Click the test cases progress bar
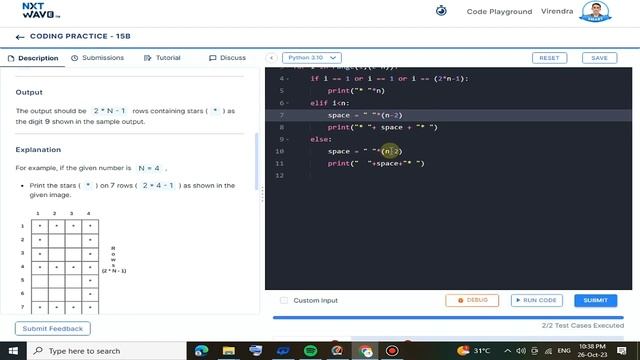Viewport: 640px width, 360px height. tap(448, 317)
